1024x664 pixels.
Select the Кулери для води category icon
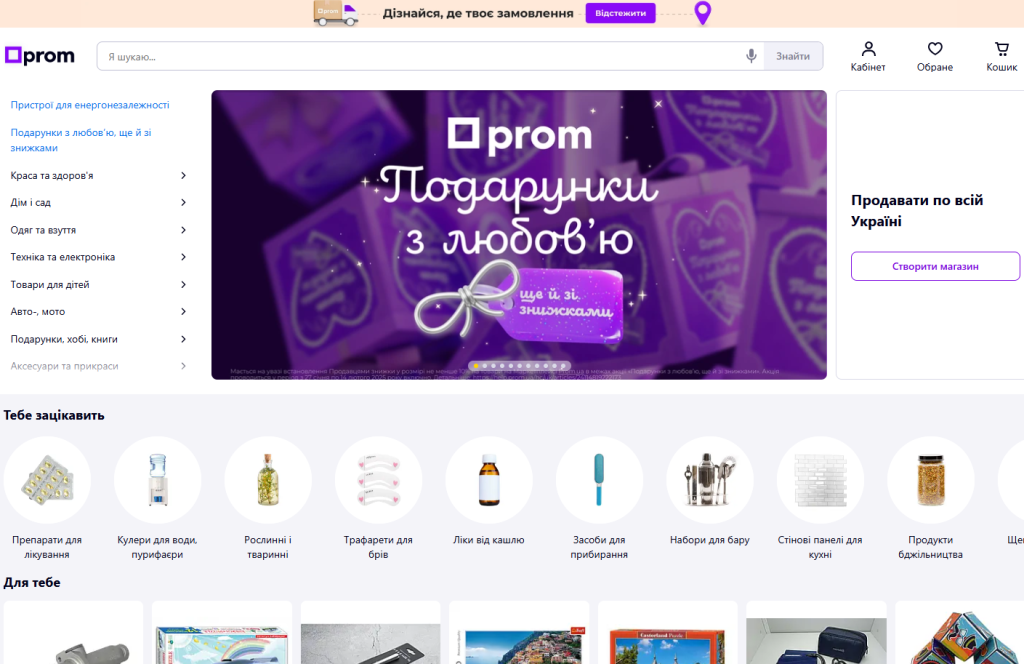point(157,480)
